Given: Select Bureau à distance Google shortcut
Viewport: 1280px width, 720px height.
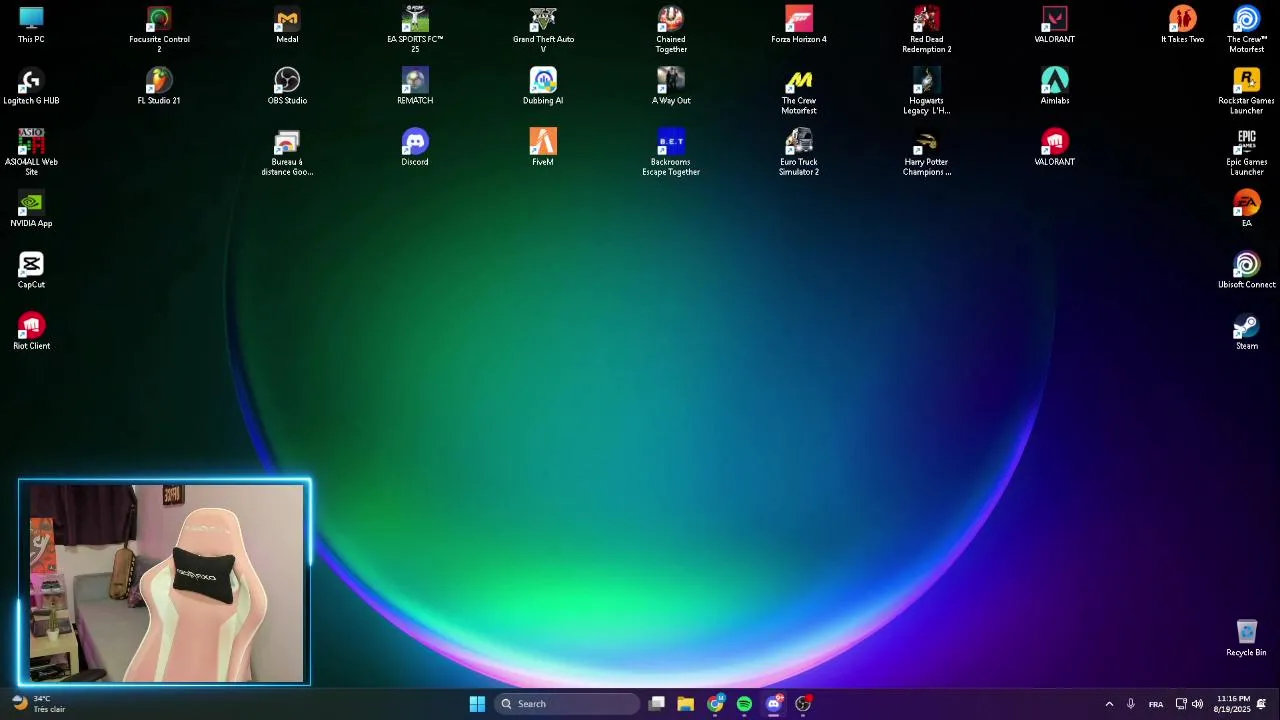Looking at the screenshot, I should [x=287, y=152].
